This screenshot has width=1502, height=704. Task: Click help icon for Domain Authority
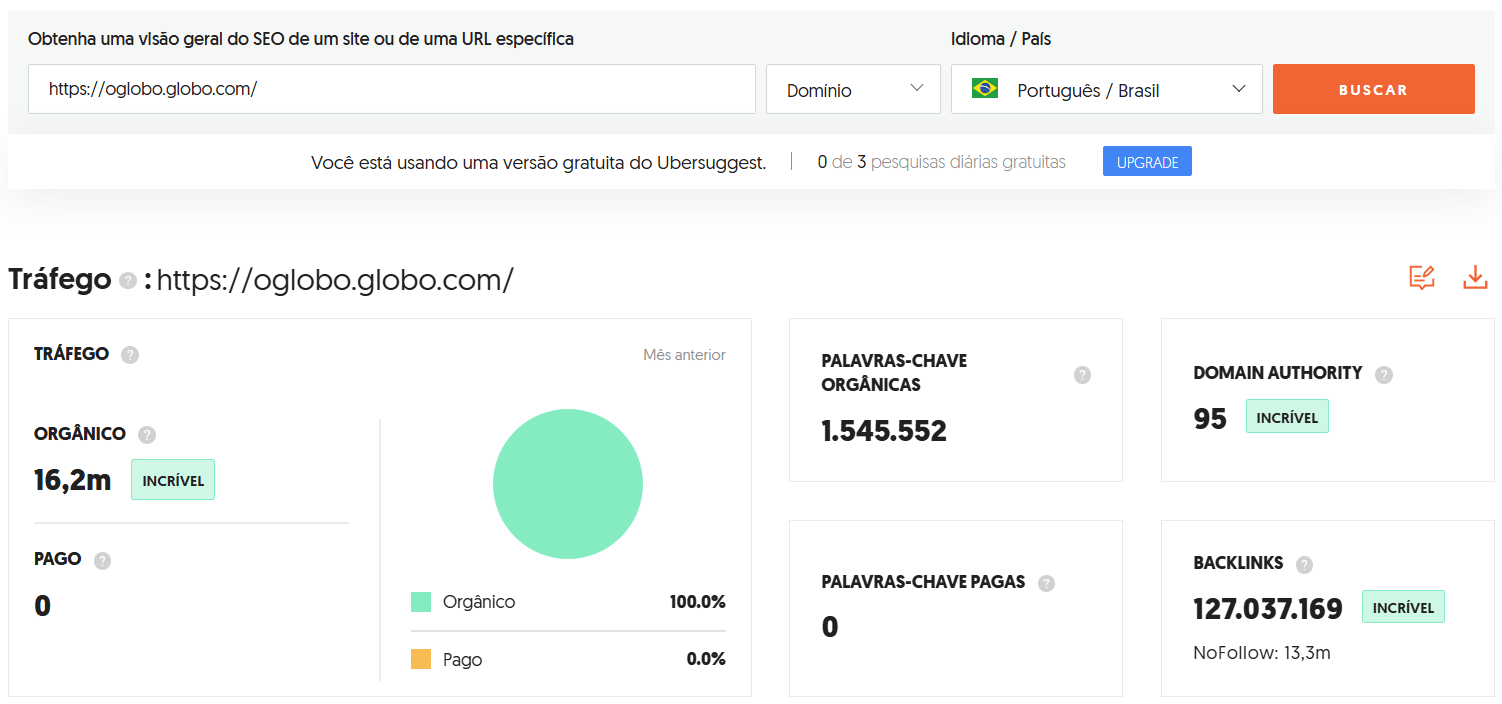coord(1384,375)
